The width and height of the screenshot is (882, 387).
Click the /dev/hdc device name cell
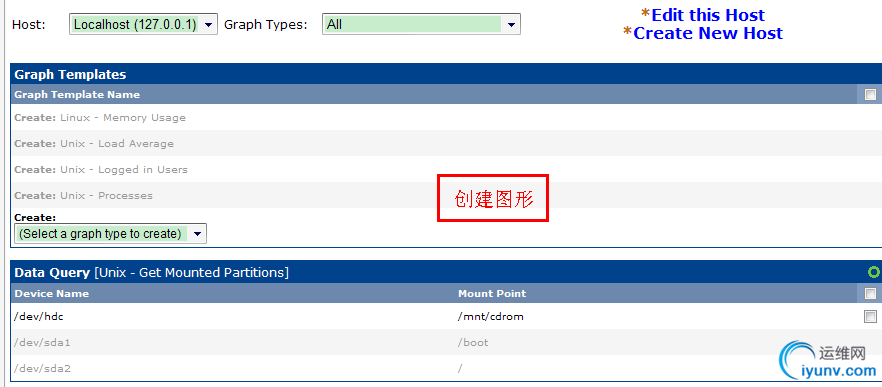coord(39,316)
